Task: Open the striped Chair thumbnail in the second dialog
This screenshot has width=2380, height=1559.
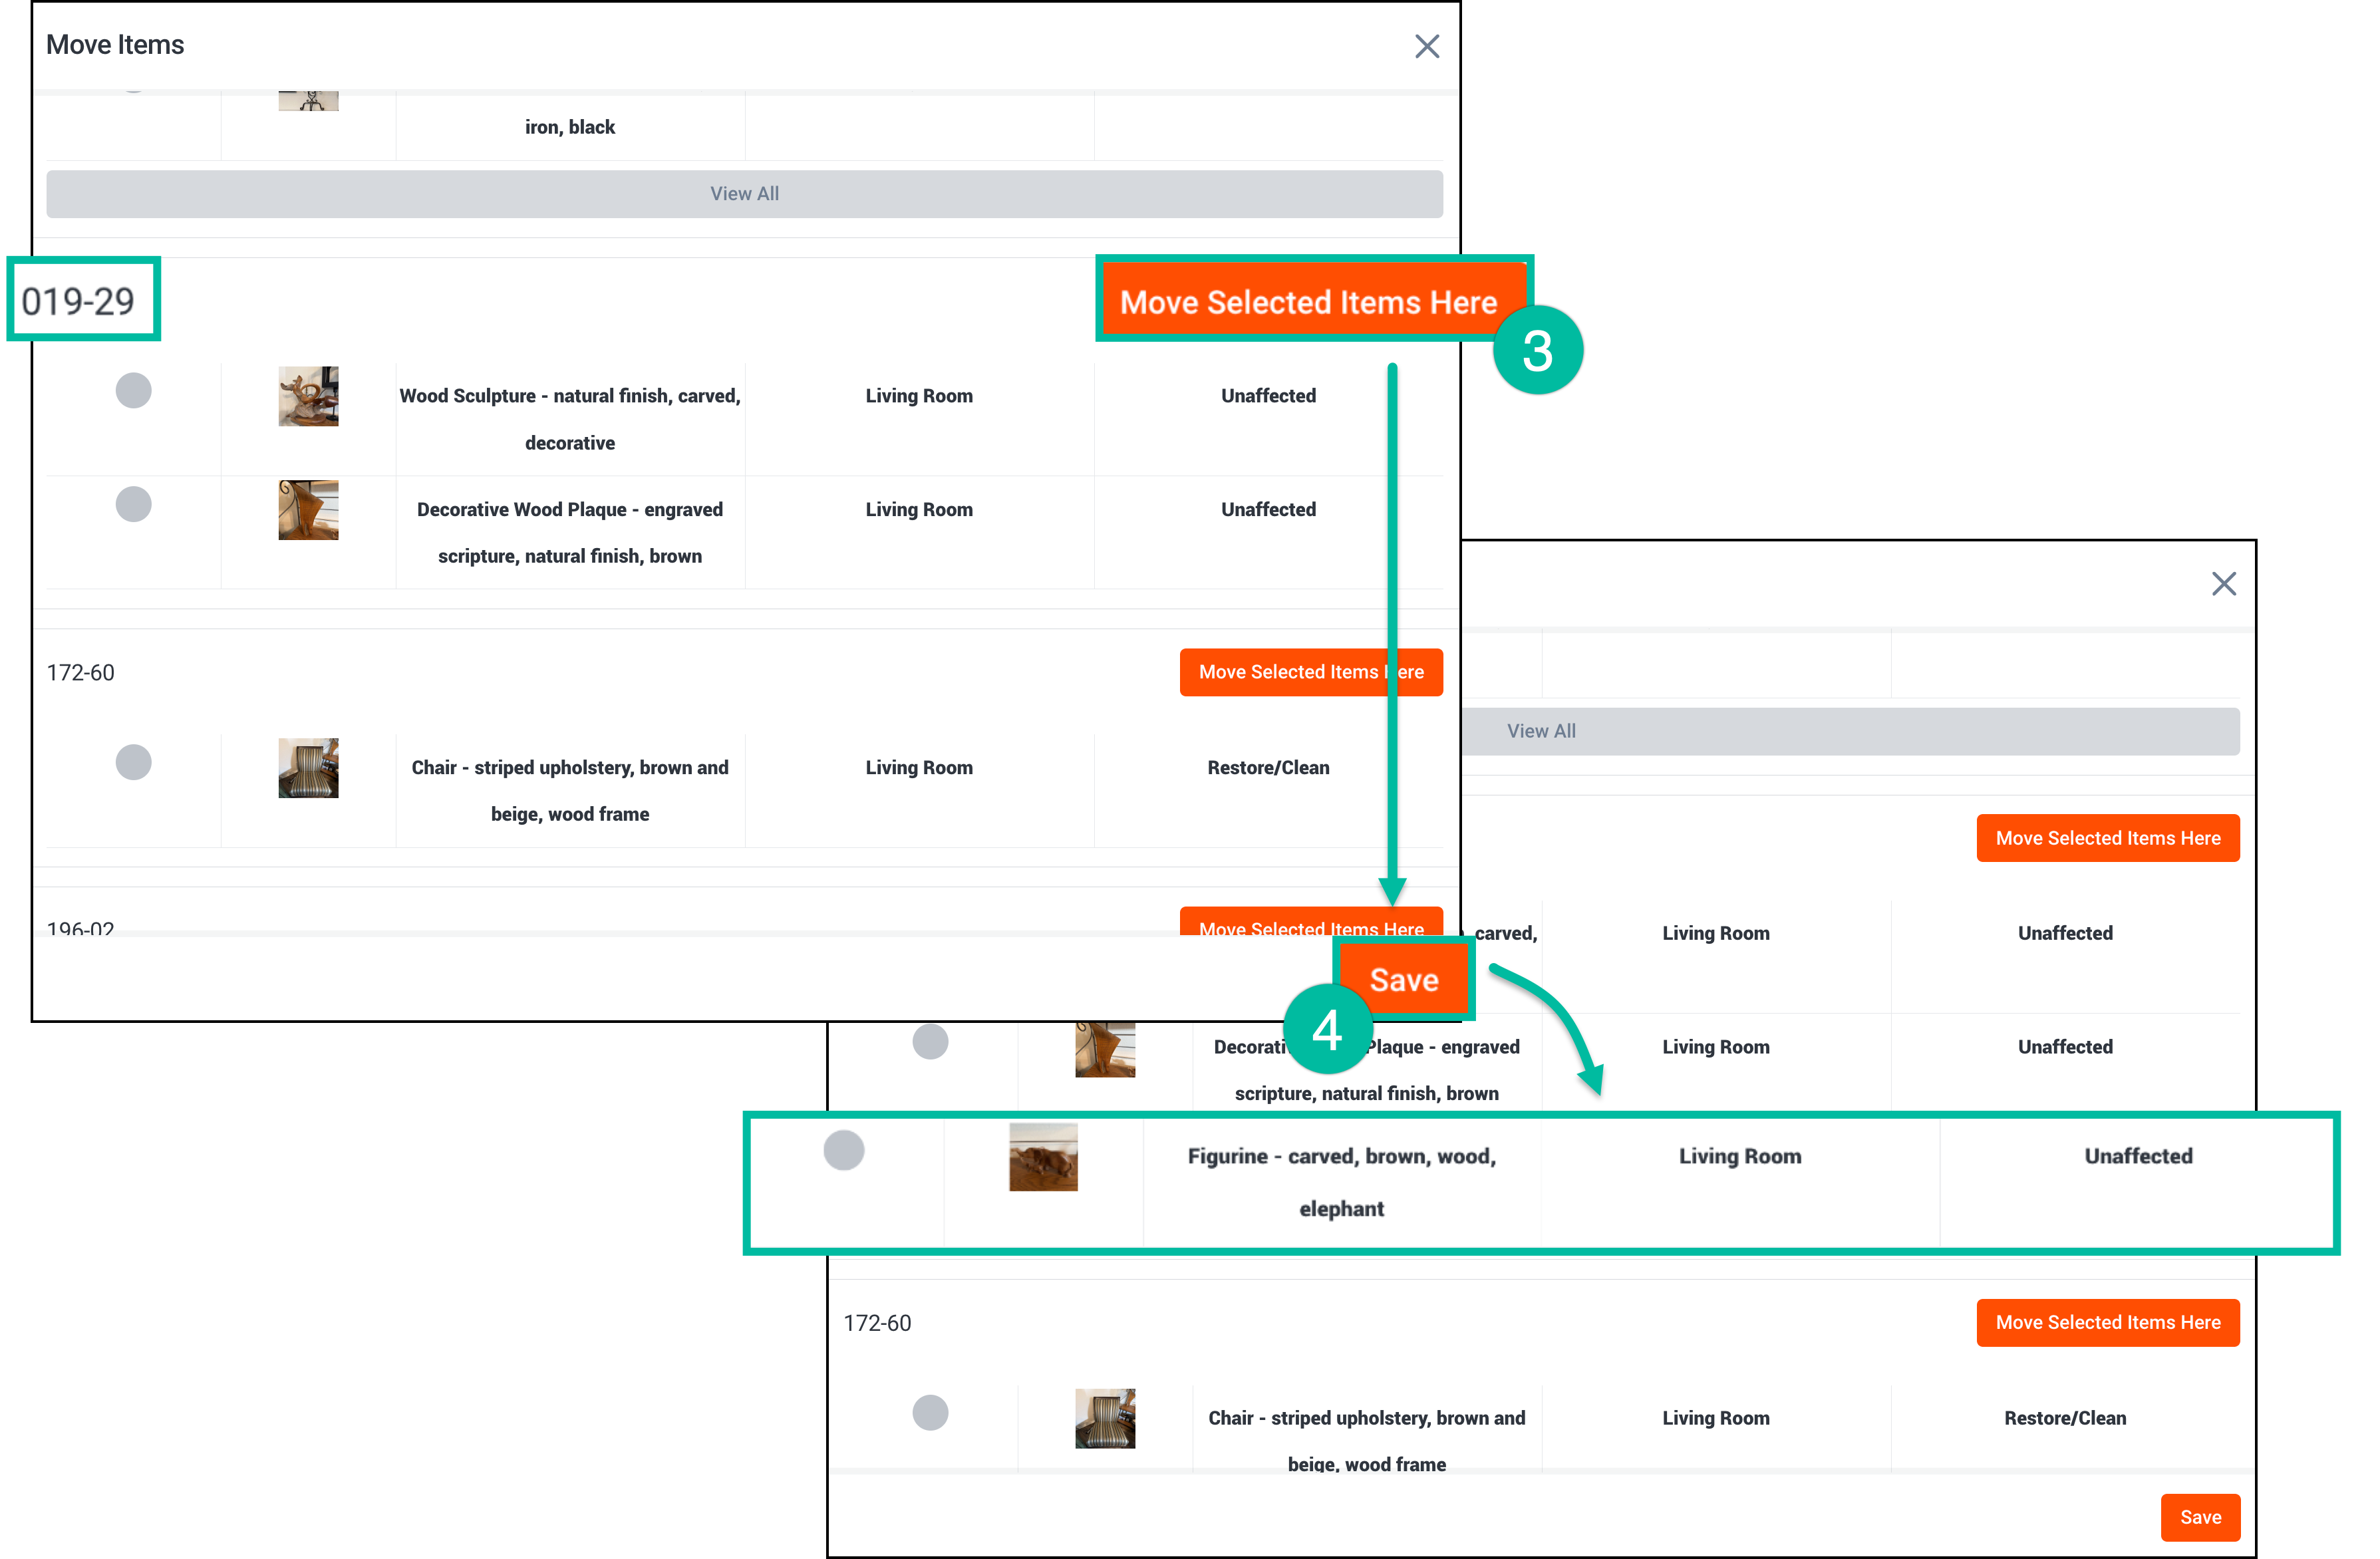Action: 1105,1418
